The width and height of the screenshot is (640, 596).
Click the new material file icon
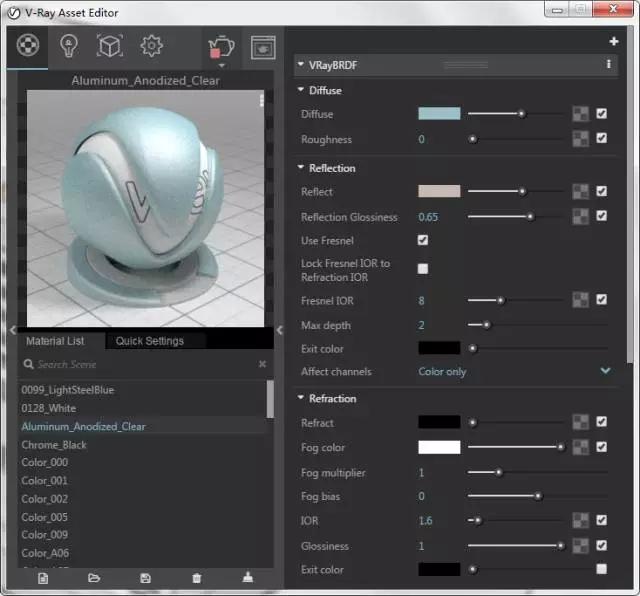point(43,578)
